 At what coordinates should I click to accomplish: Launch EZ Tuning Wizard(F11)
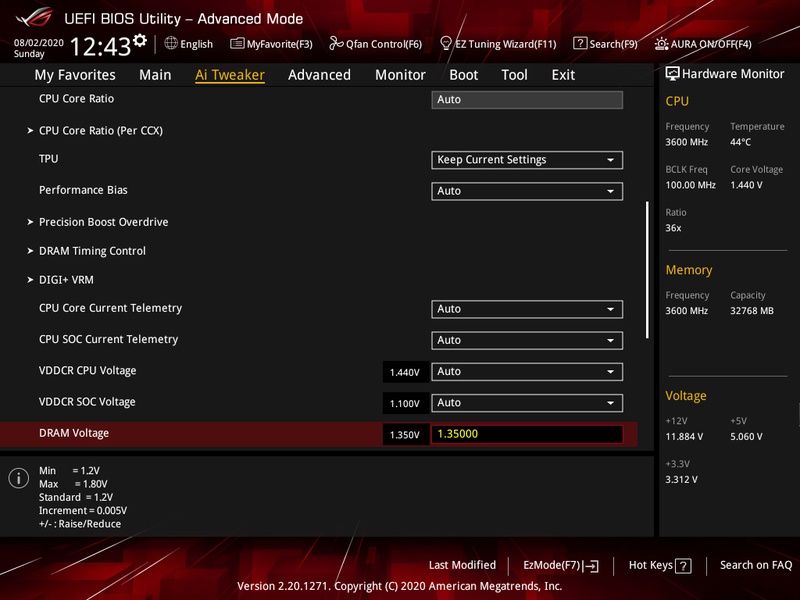point(498,44)
